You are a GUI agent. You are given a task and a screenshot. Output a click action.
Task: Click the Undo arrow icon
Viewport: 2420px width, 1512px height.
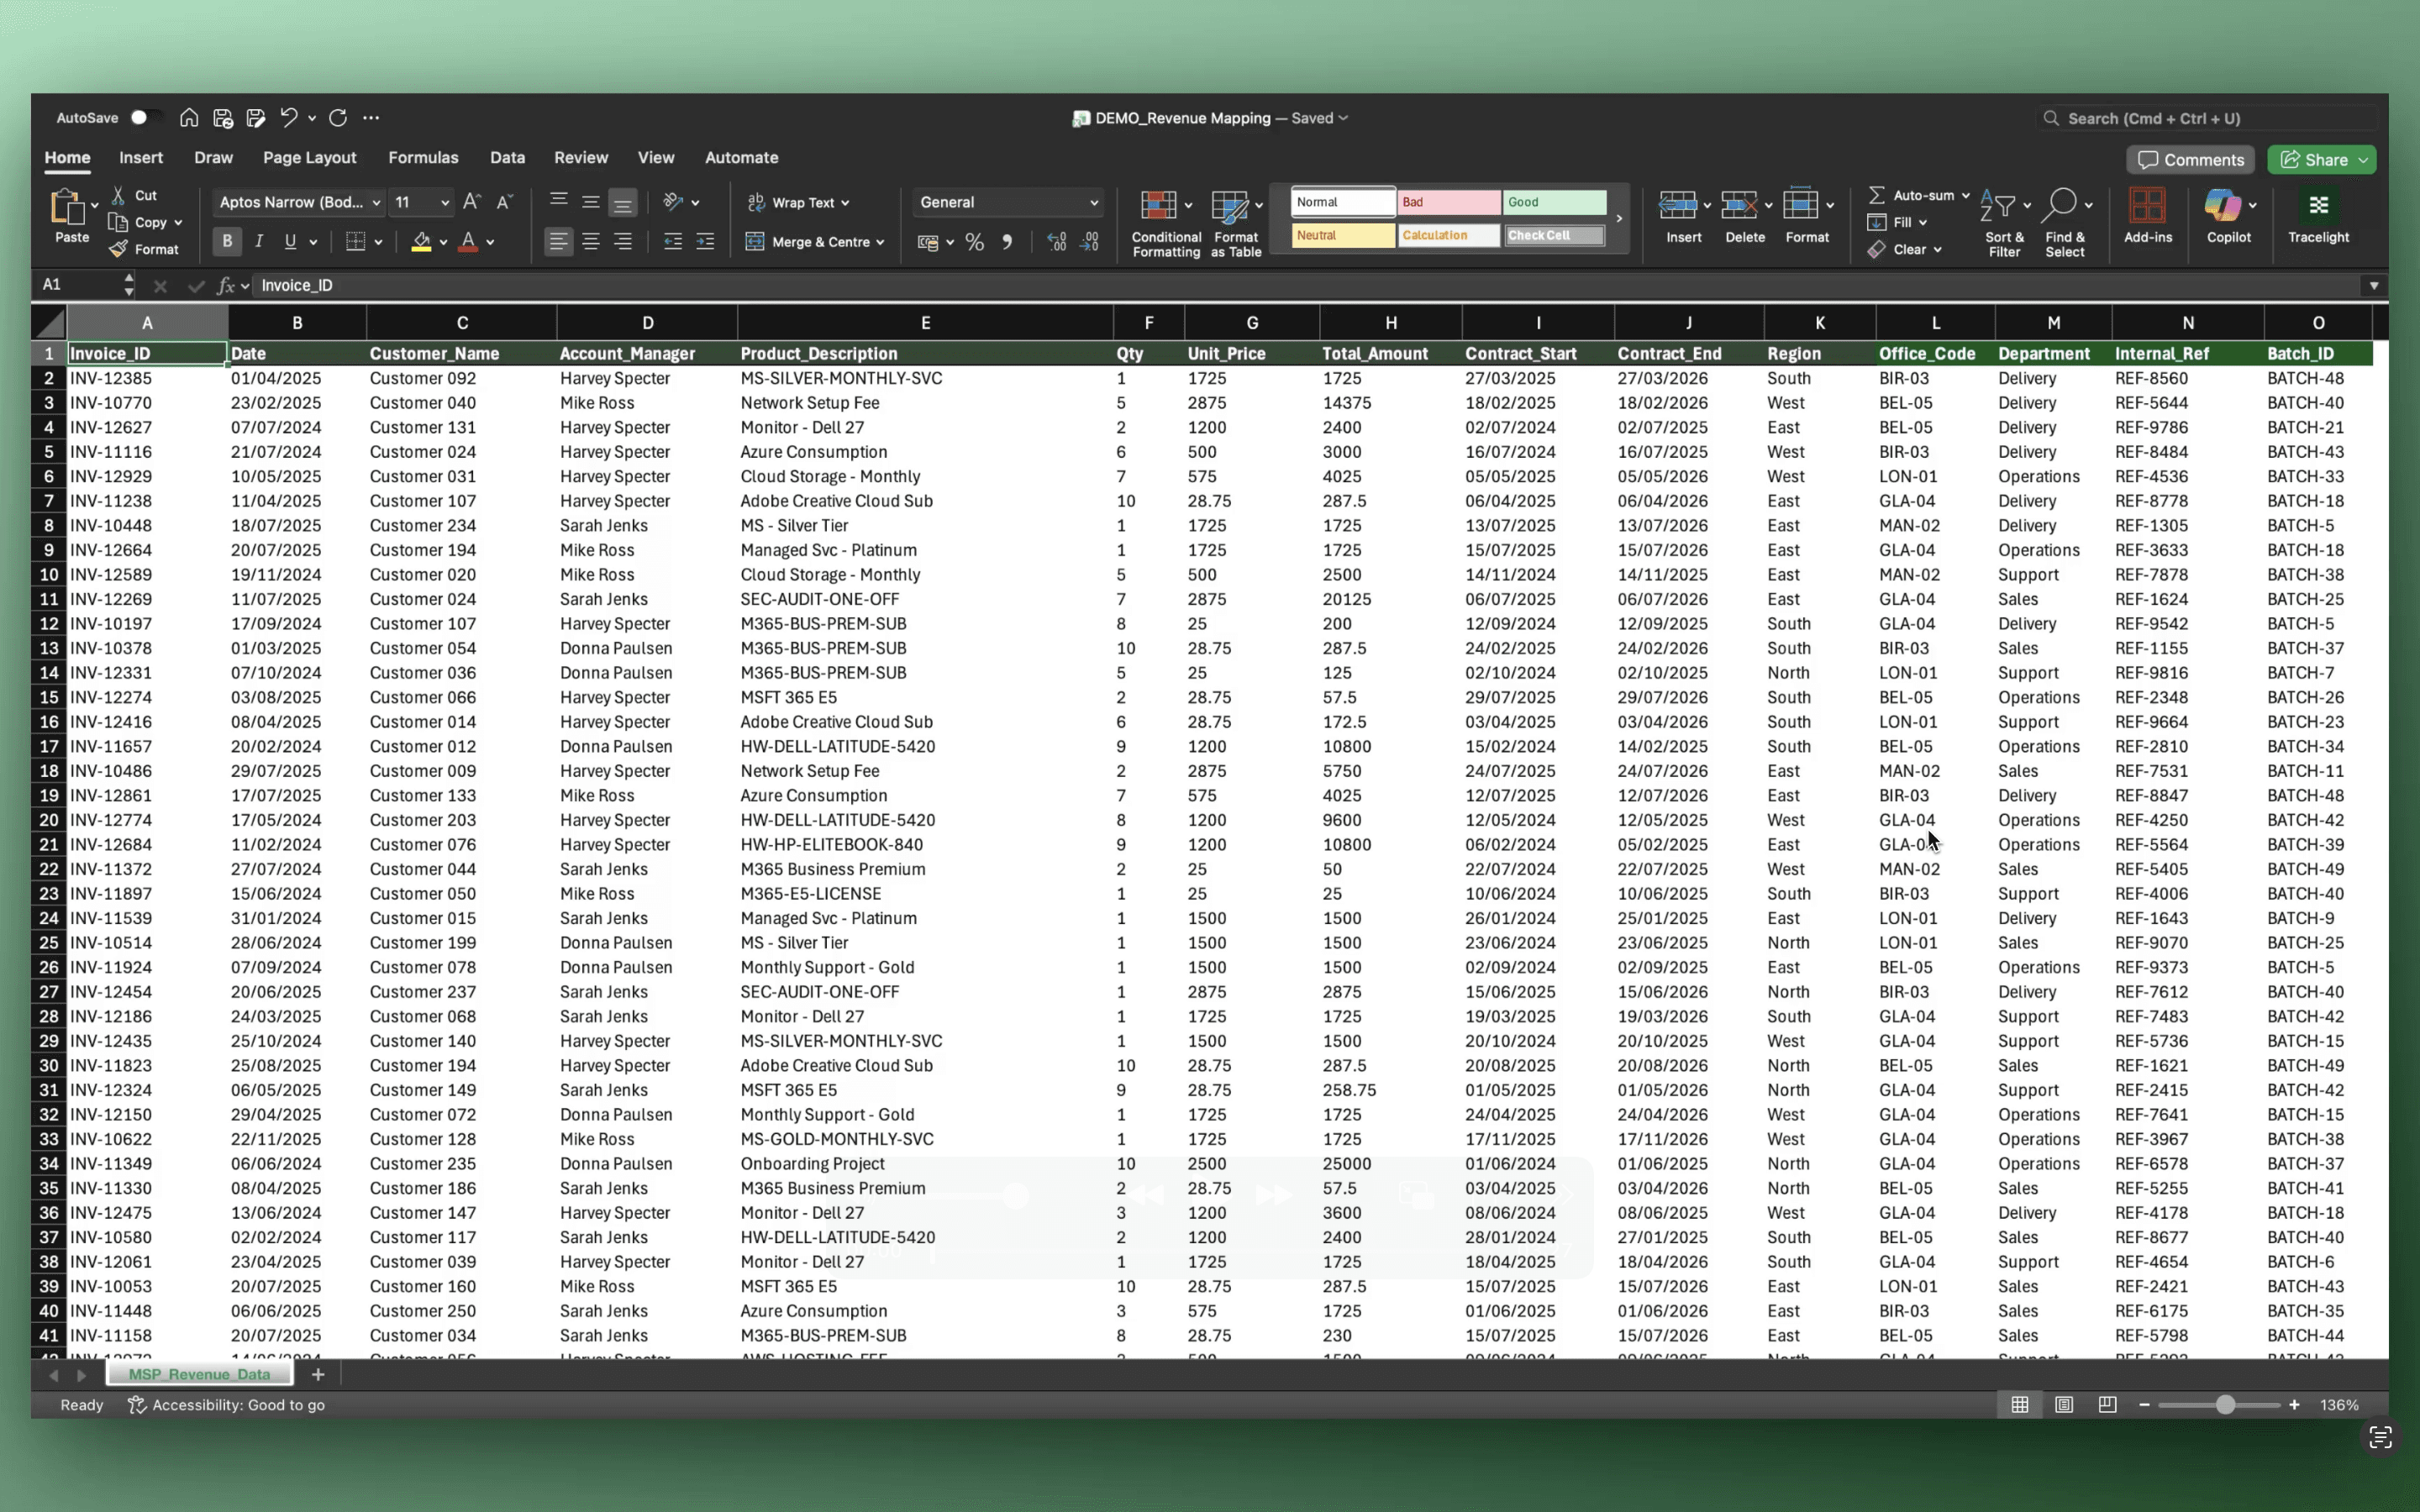(289, 118)
